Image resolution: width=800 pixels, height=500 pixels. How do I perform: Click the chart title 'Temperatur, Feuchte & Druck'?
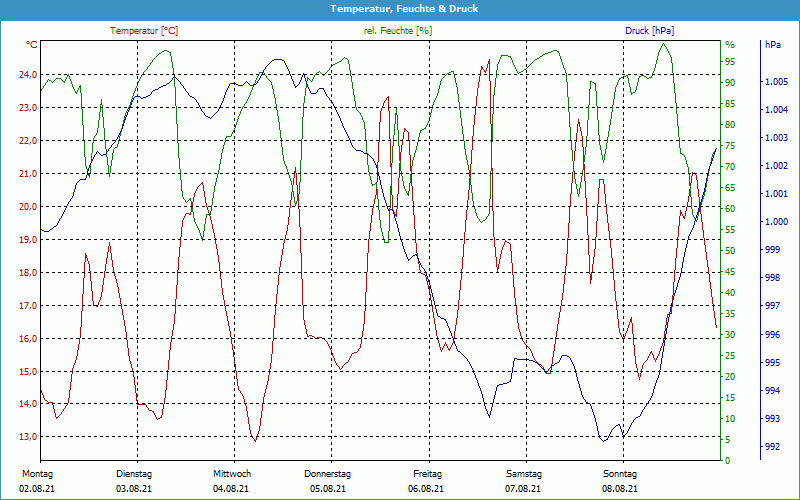tap(404, 9)
